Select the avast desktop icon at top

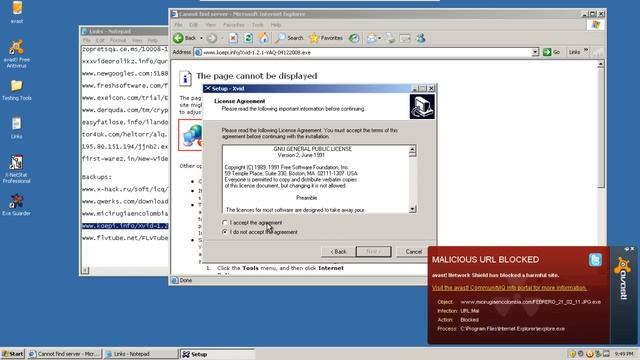click(x=17, y=12)
